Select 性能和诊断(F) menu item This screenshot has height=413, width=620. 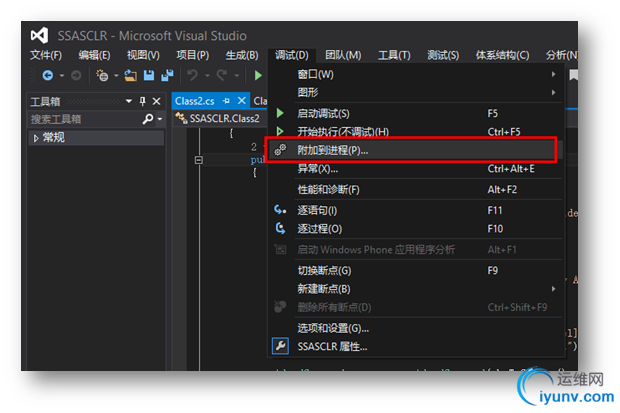(416, 189)
